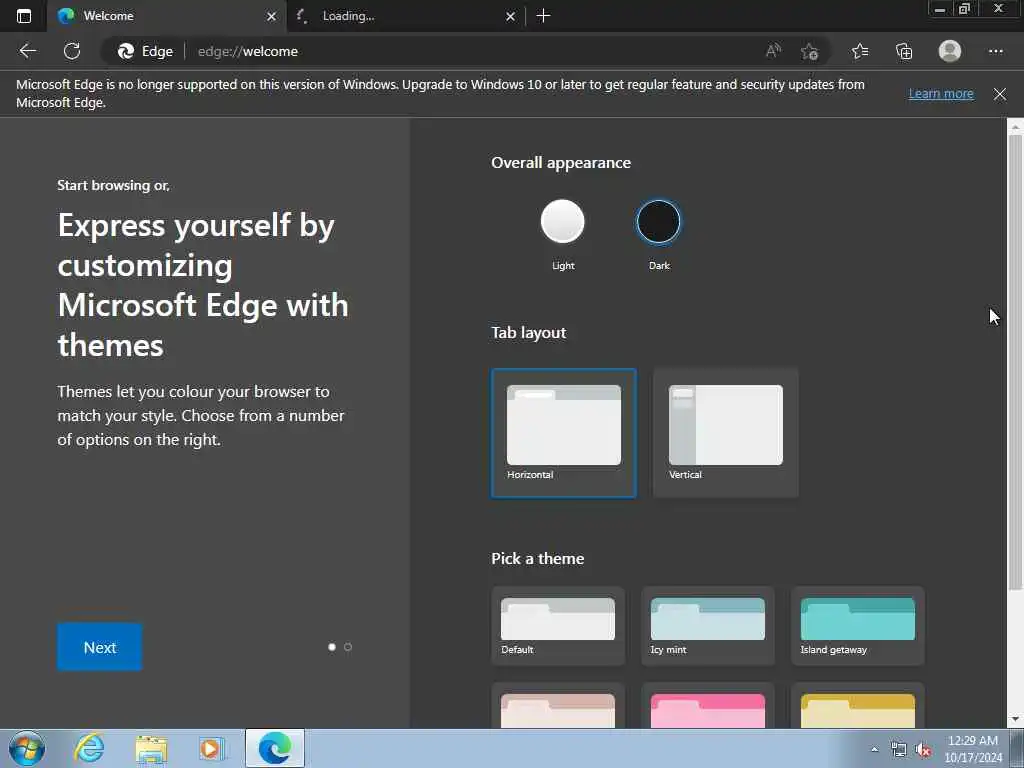The width and height of the screenshot is (1024, 768).
Task: Open the network tray icon
Action: [x=899, y=750]
